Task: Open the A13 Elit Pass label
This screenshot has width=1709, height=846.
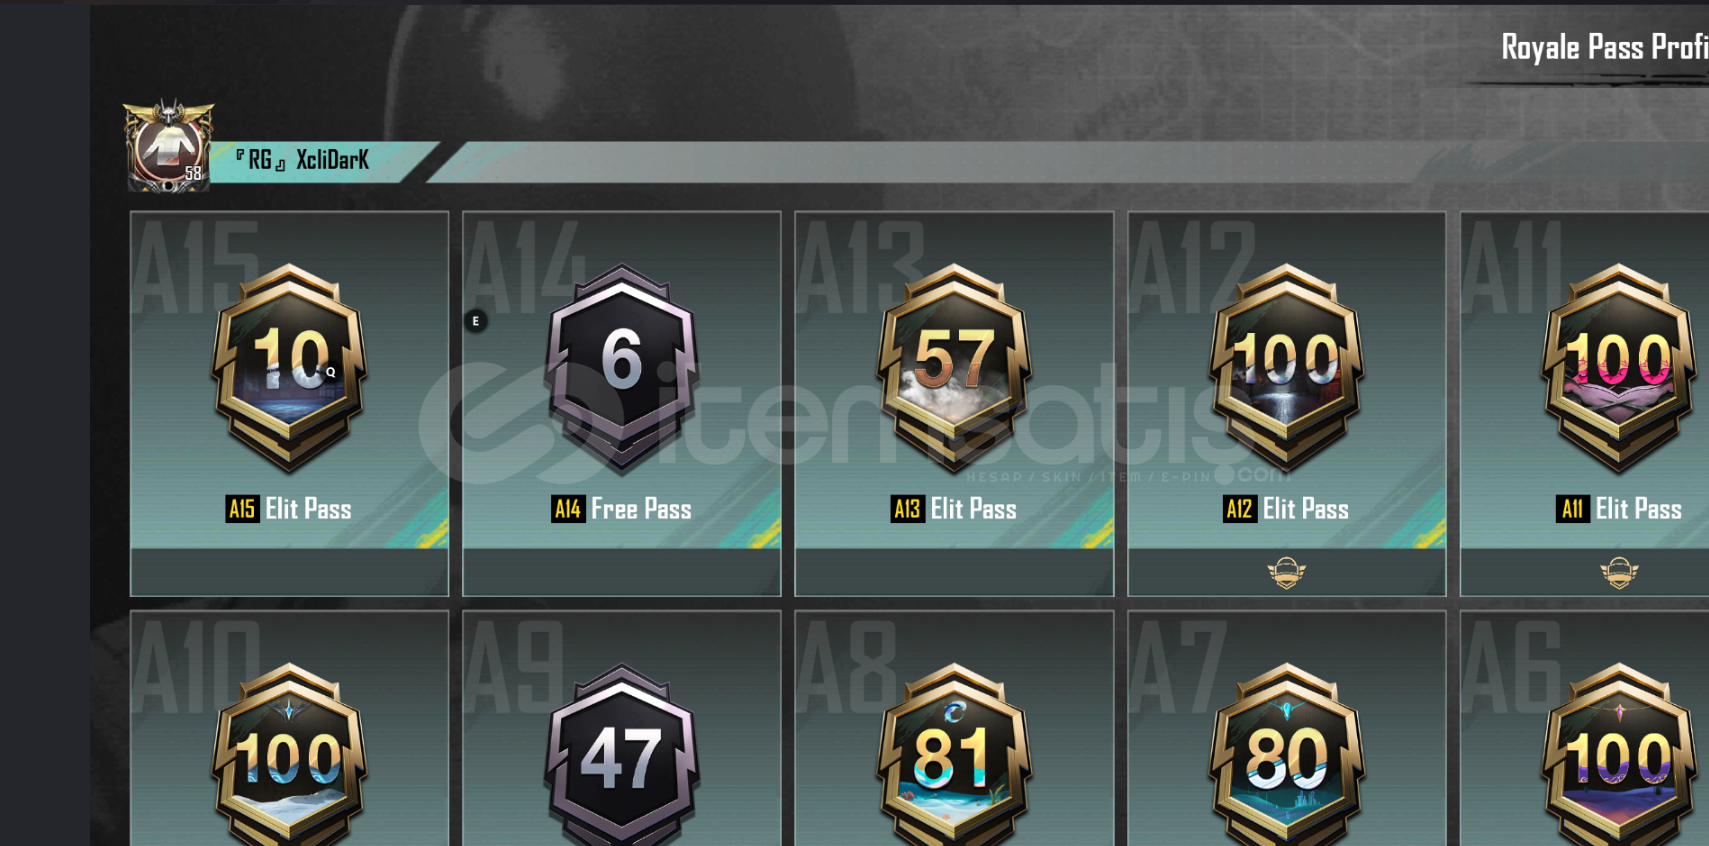Action: [954, 509]
